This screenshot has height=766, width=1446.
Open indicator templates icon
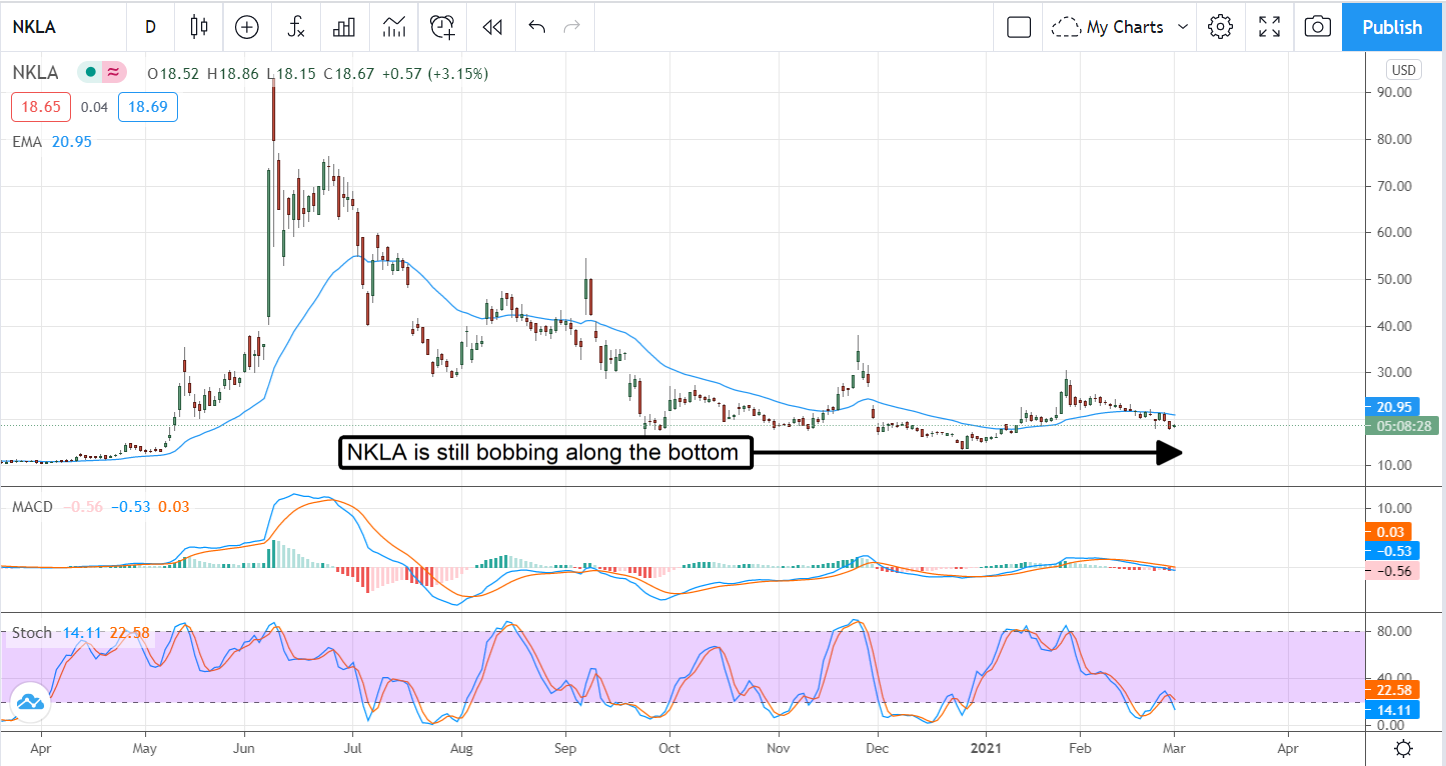click(x=393, y=27)
